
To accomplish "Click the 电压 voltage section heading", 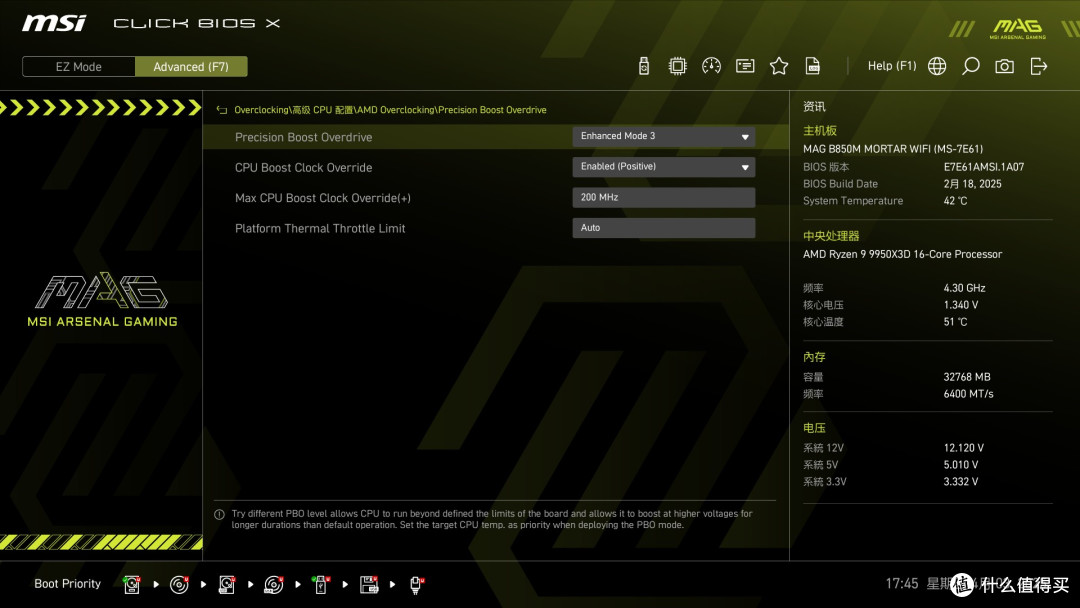I will click(814, 428).
